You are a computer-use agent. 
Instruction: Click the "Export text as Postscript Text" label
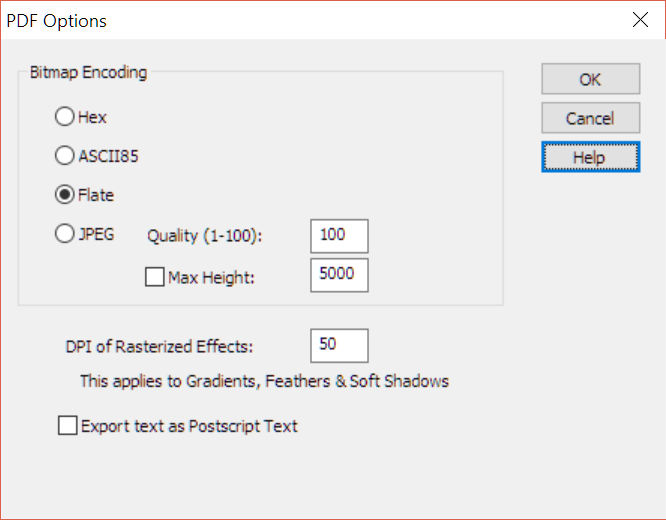(x=189, y=426)
